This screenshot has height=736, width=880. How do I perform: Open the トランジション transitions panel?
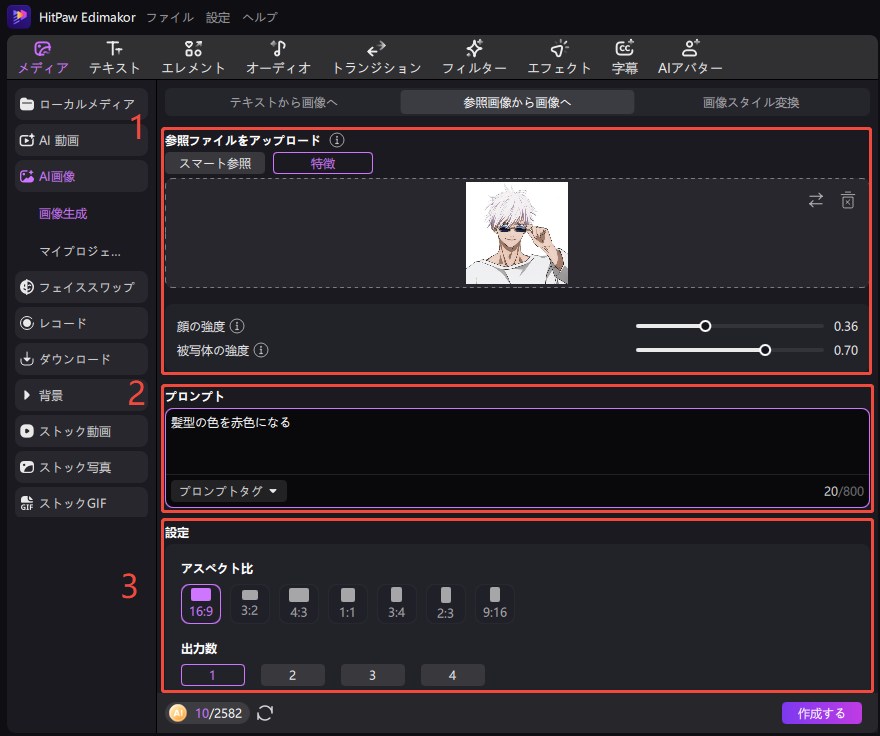click(376, 58)
